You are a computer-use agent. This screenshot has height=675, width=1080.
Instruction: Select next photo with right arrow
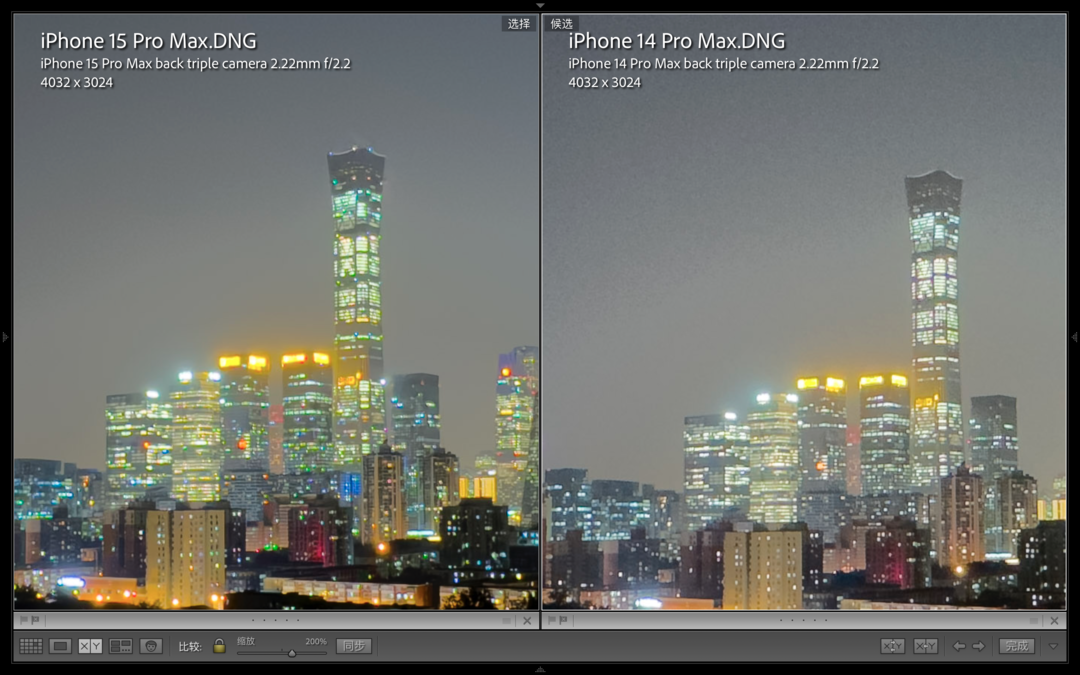(979, 646)
